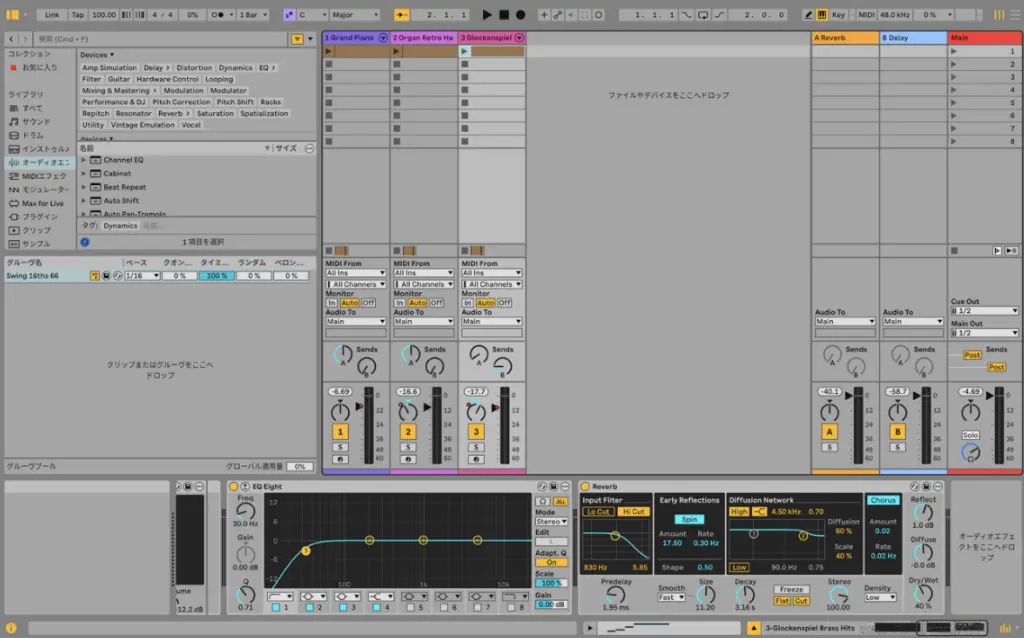1024x638 pixels.
Task: Click the Main track Stop All Clips button
Action: [954, 251]
